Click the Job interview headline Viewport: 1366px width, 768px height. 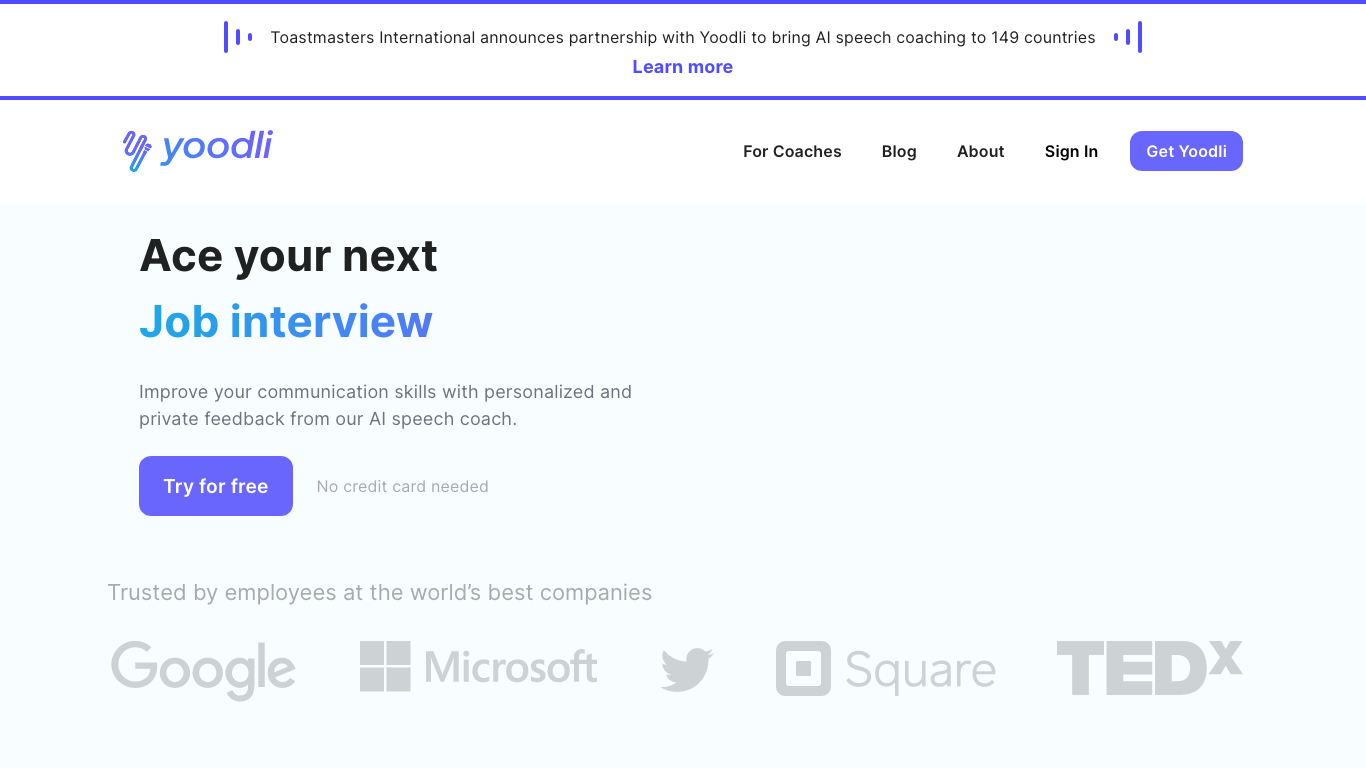coord(286,322)
